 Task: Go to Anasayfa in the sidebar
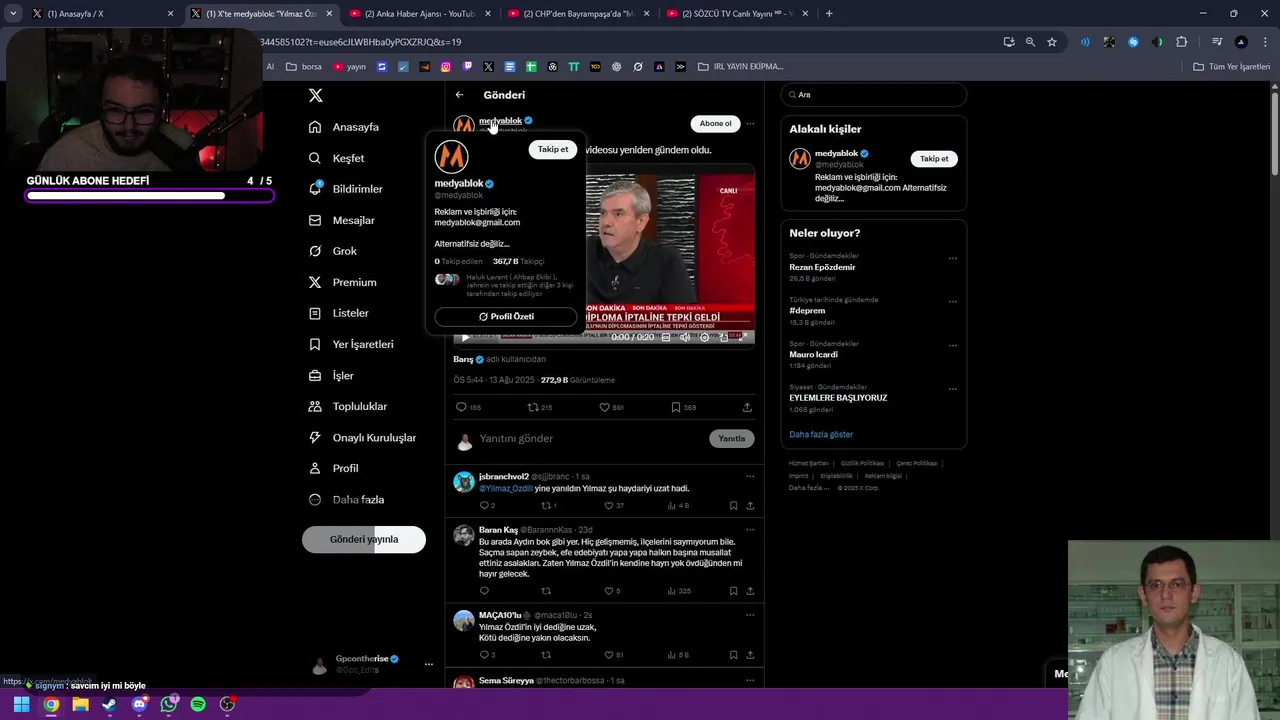(344, 127)
